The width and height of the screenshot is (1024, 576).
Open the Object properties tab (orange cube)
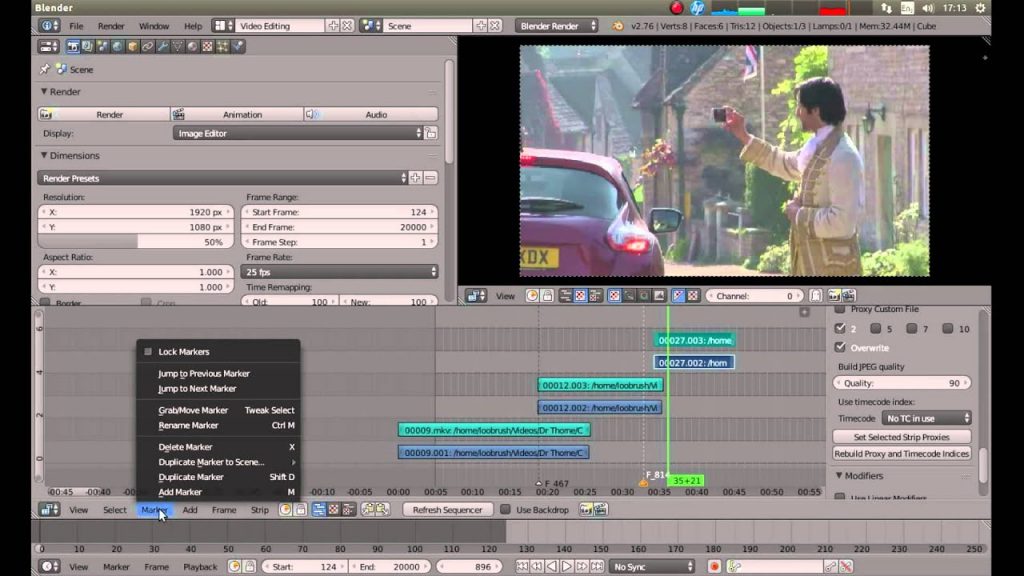[x=133, y=46]
